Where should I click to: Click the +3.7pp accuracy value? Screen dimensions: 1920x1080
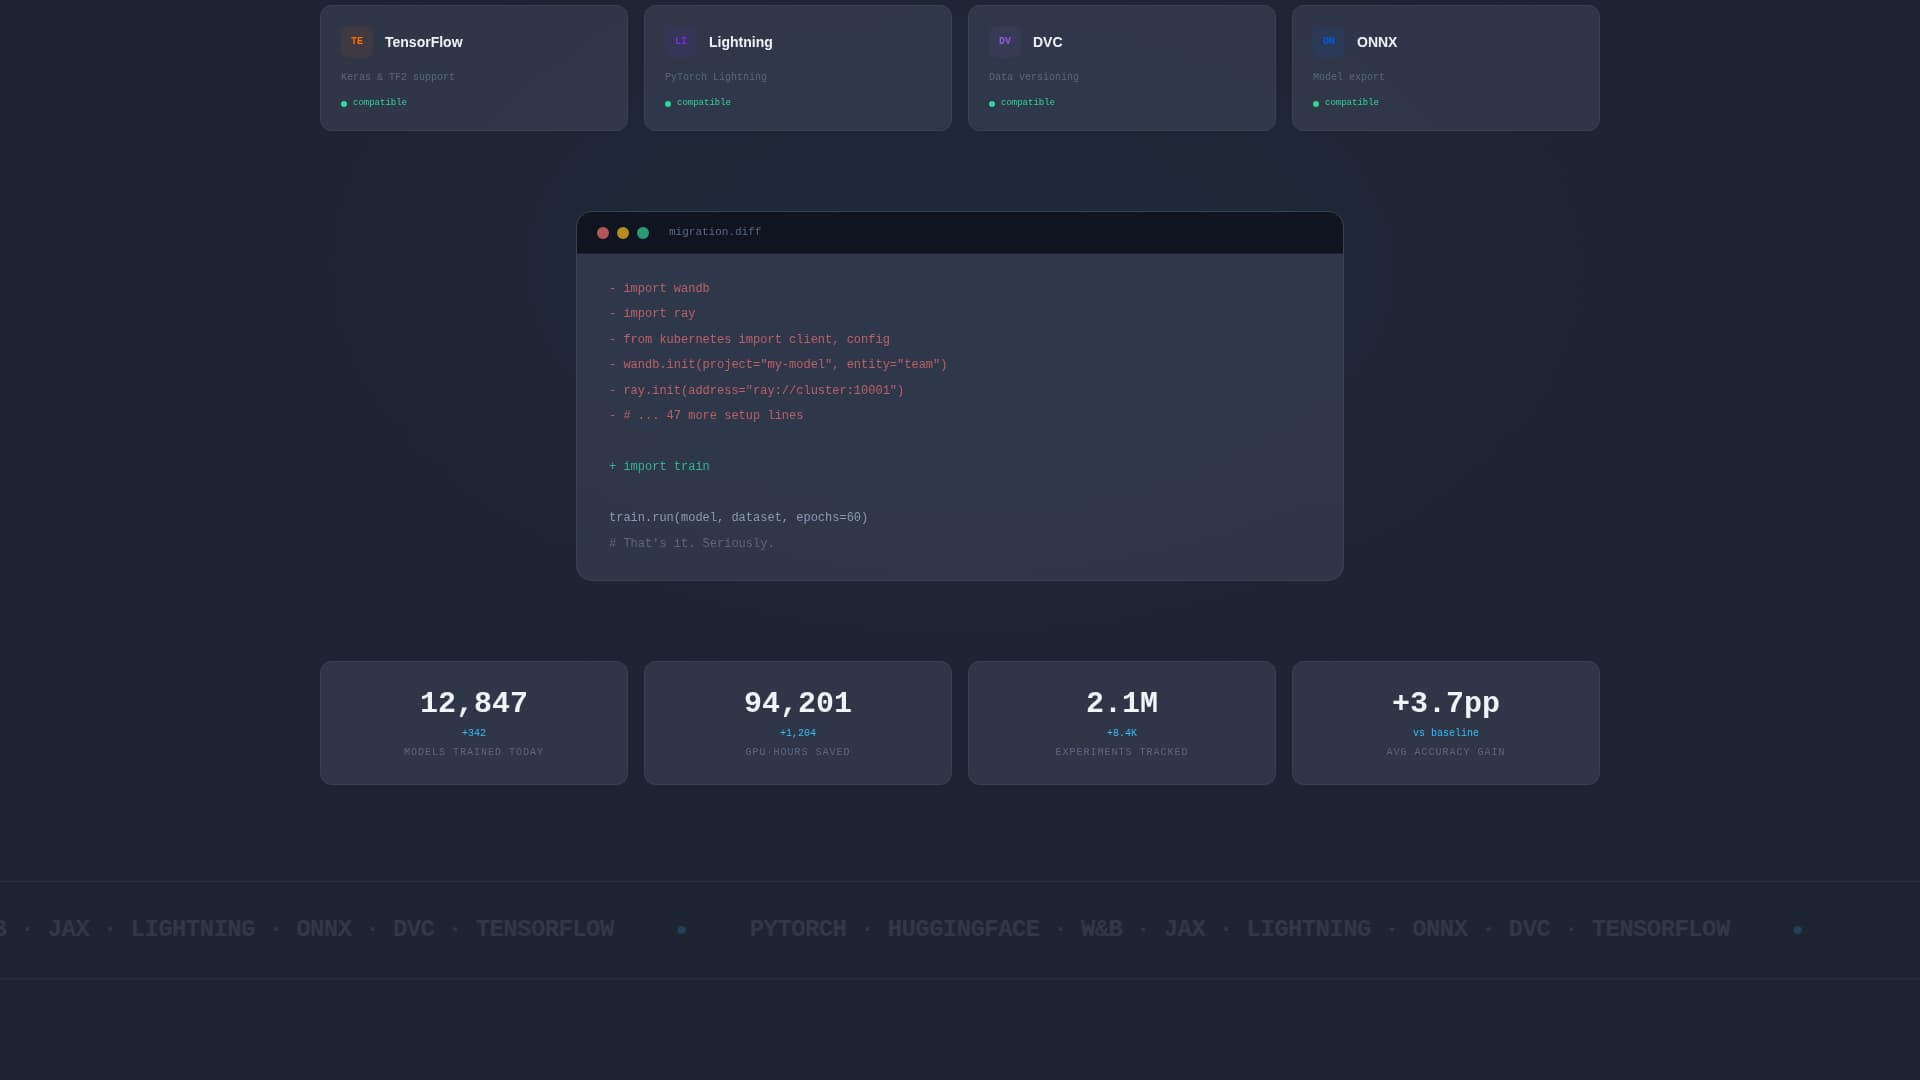(1446, 704)
